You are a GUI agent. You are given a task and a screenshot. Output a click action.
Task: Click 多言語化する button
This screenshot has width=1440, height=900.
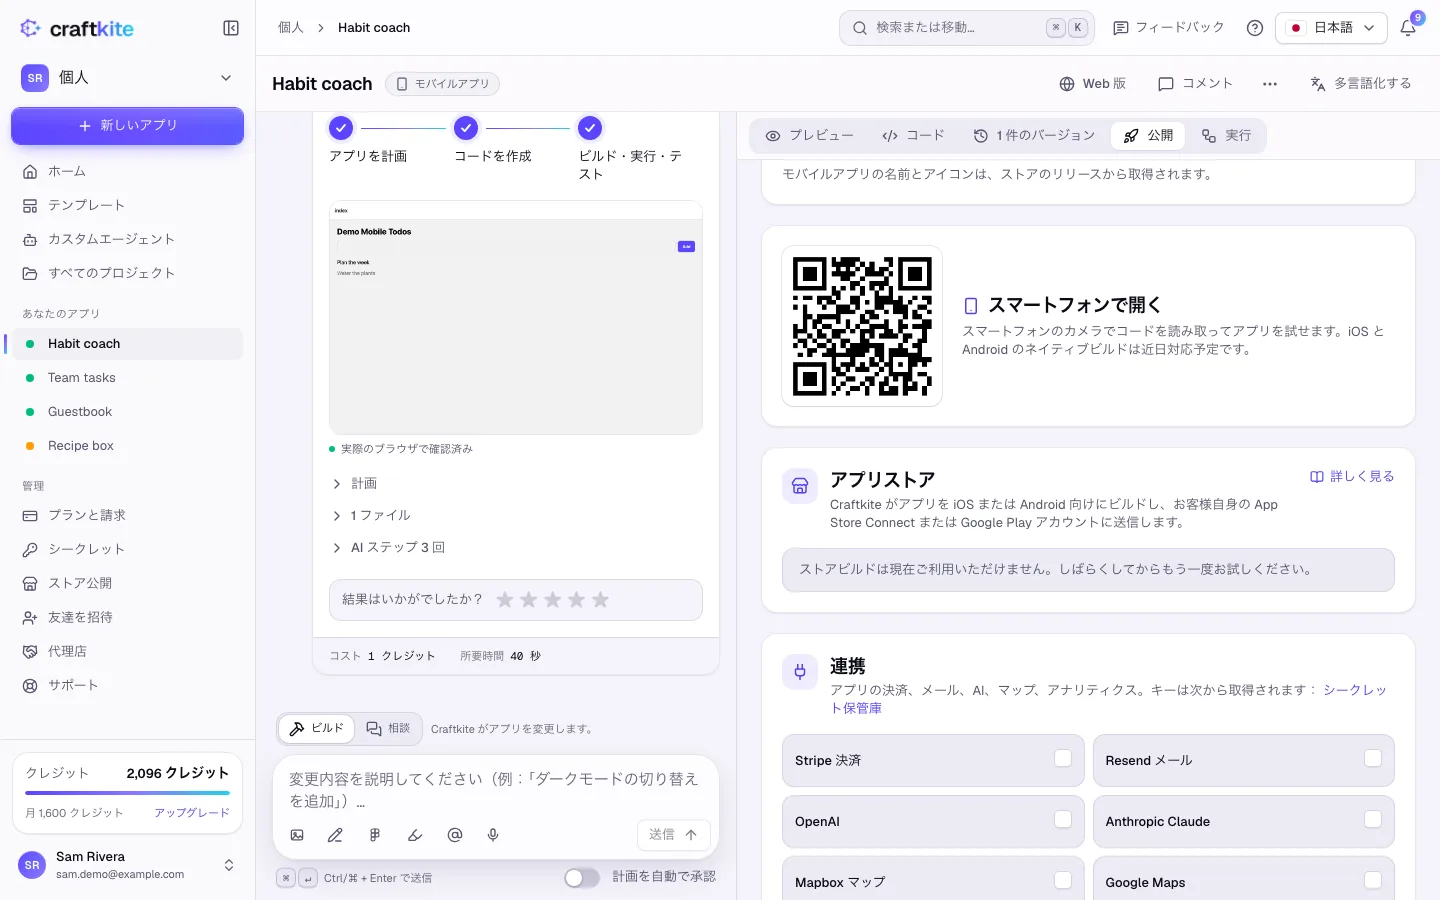(1360, 84)
